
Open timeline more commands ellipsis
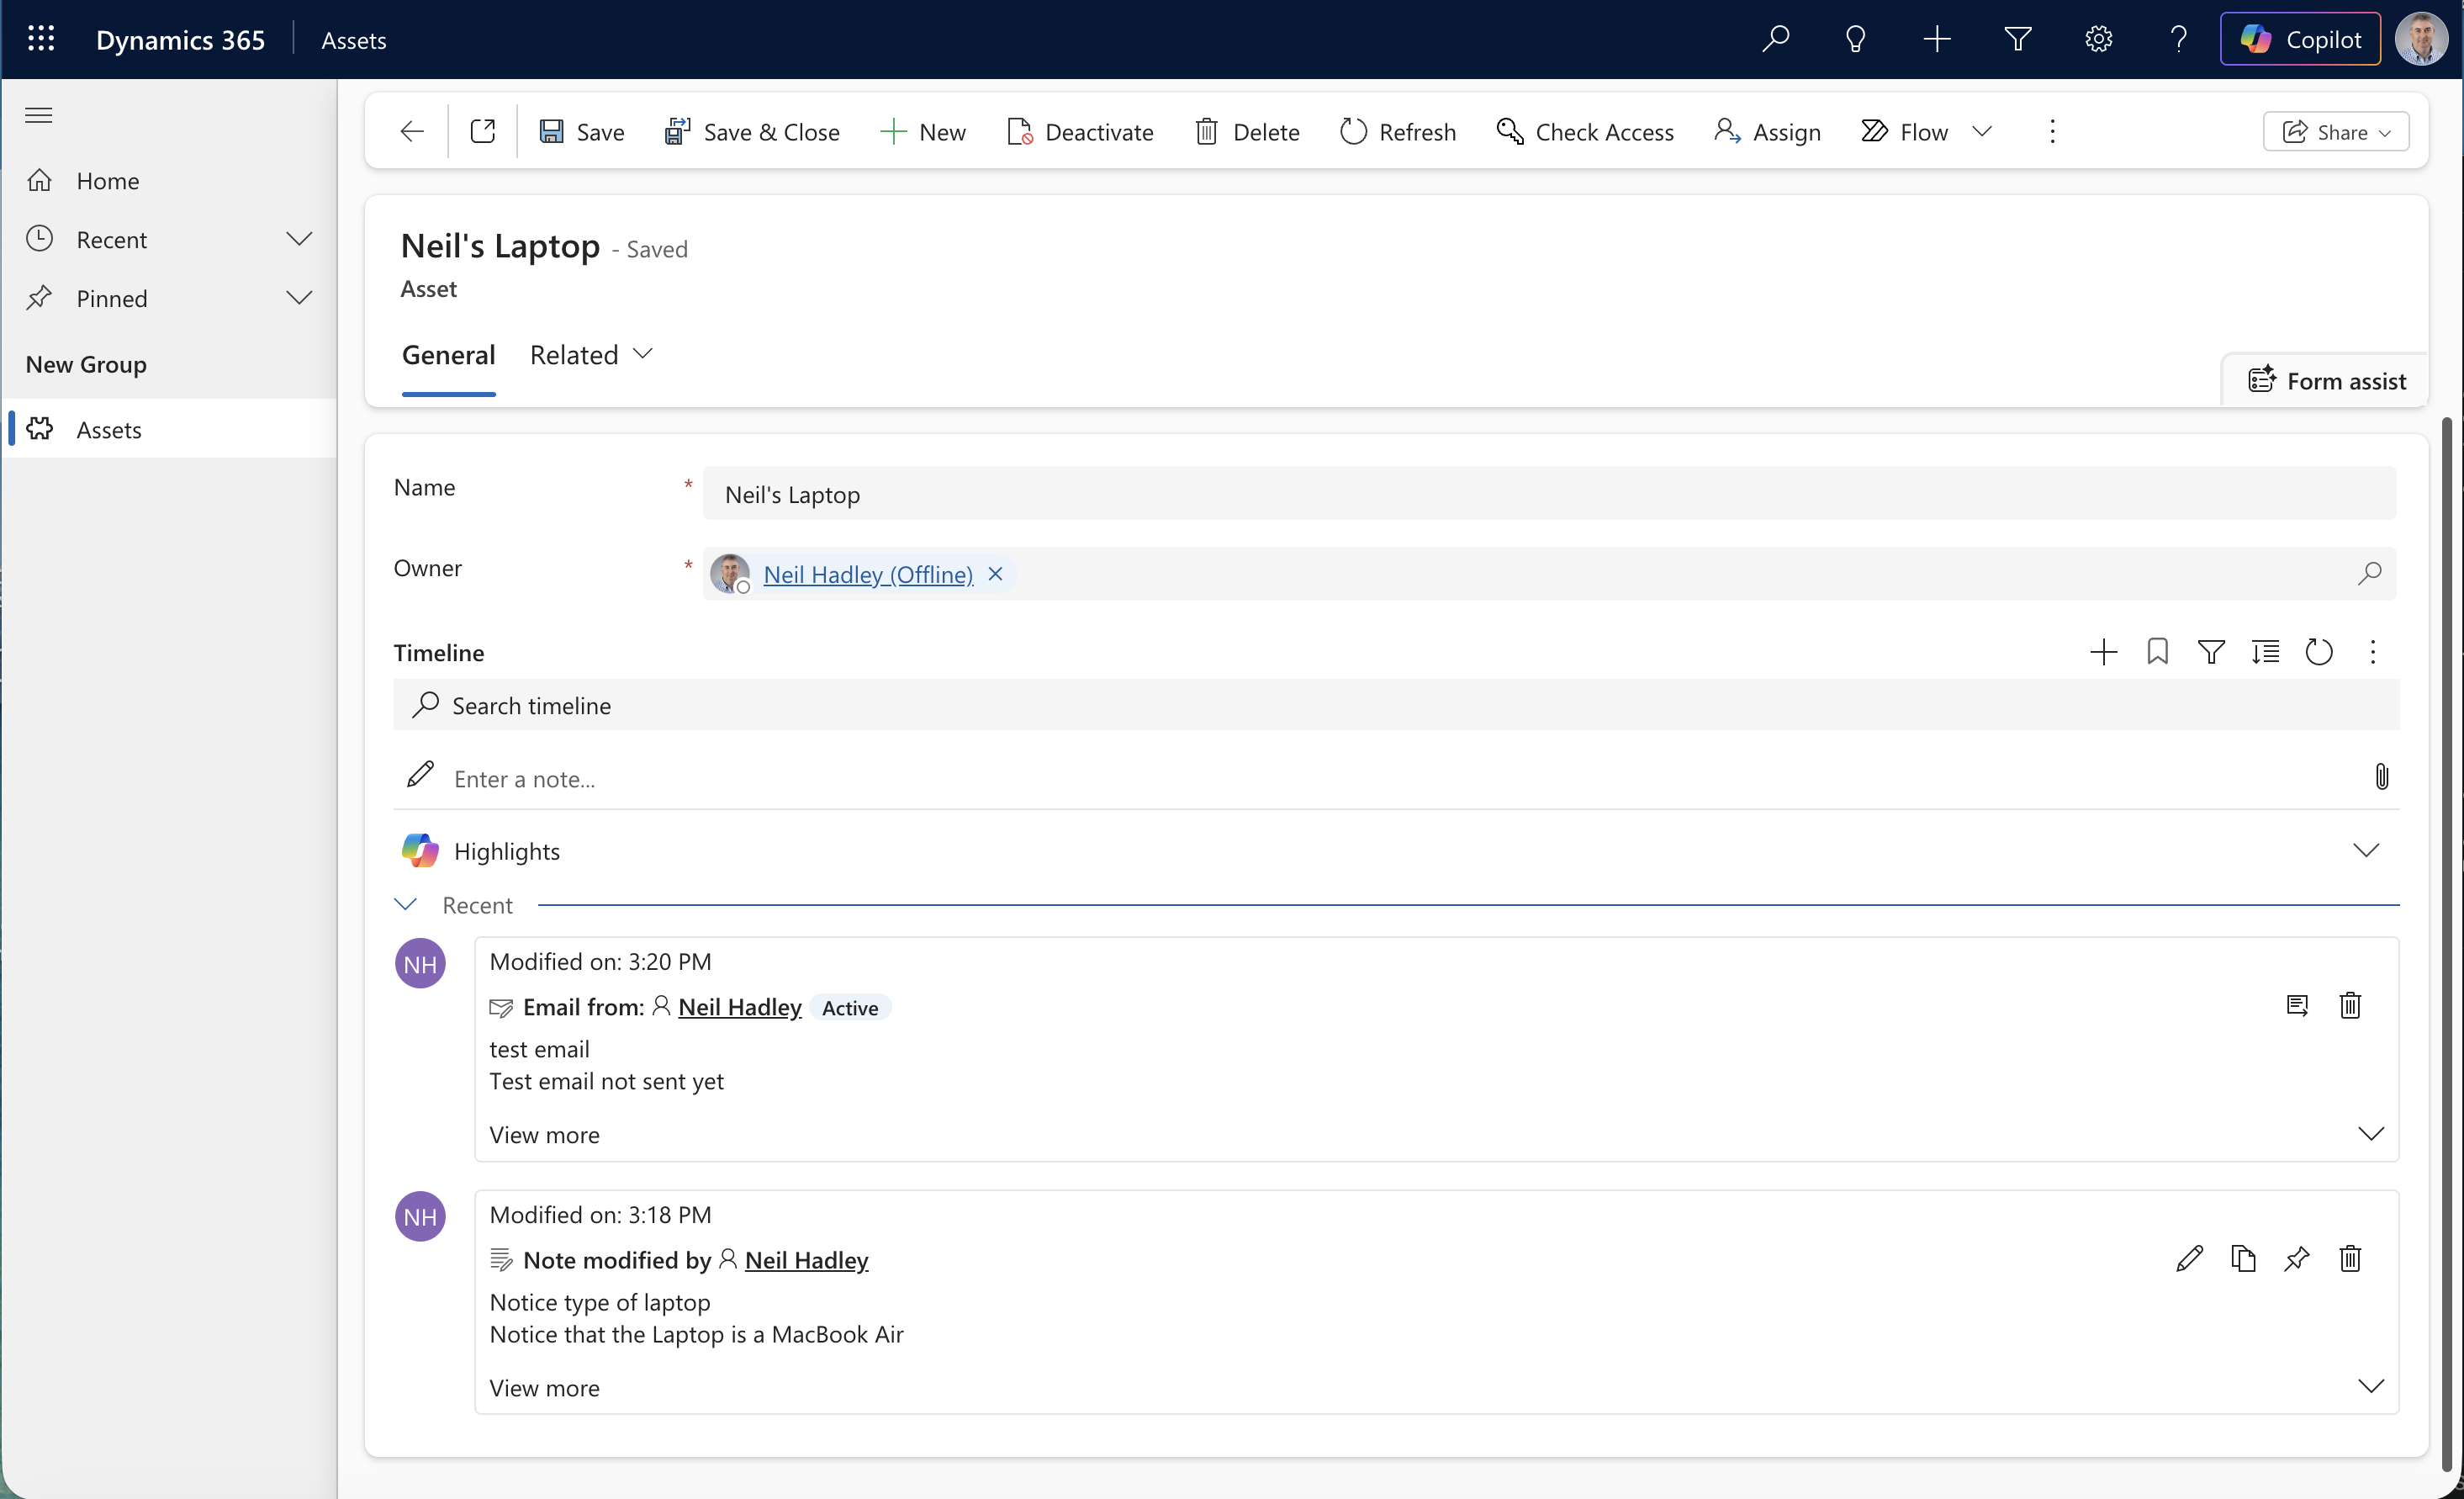tap(2373, 652)
